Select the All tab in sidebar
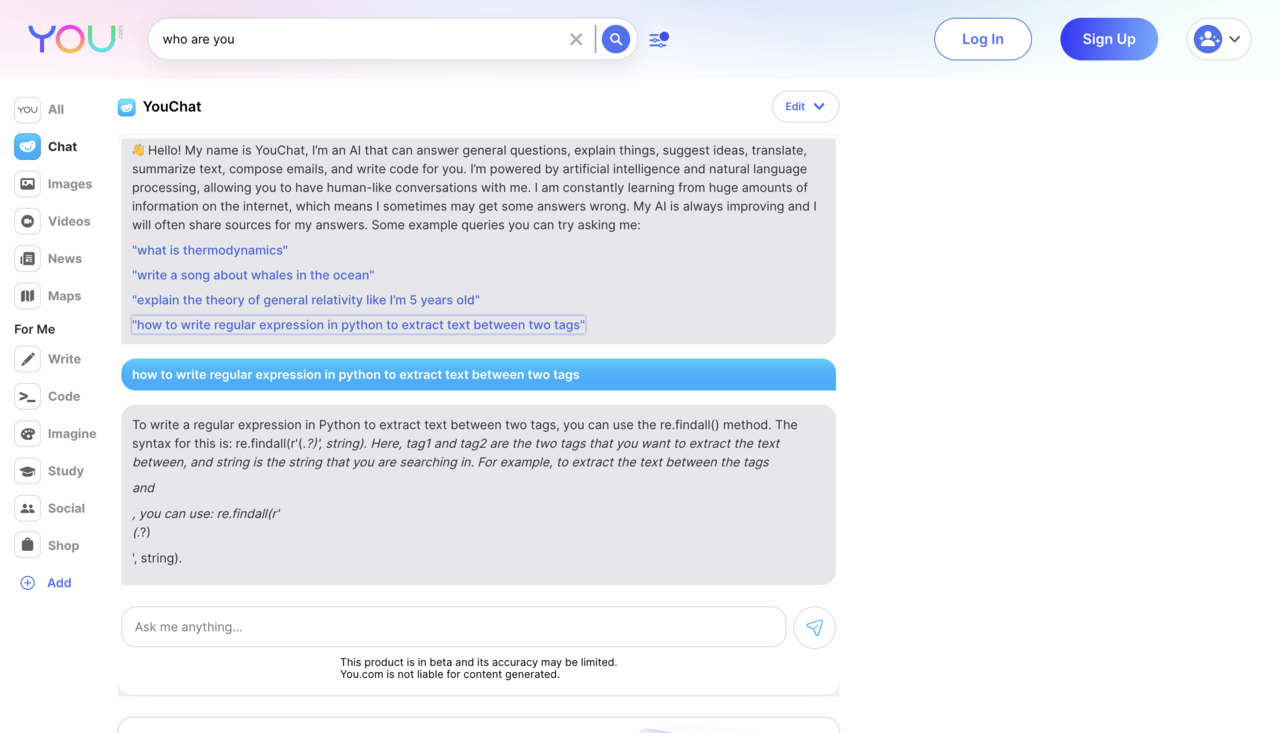 click(40, 109)
